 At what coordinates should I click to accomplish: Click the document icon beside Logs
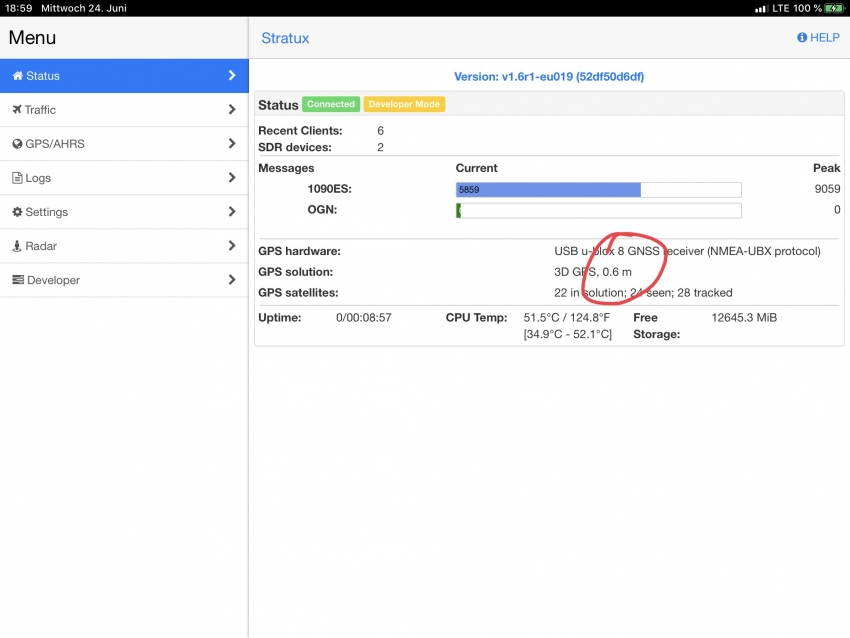click(17, 178)
